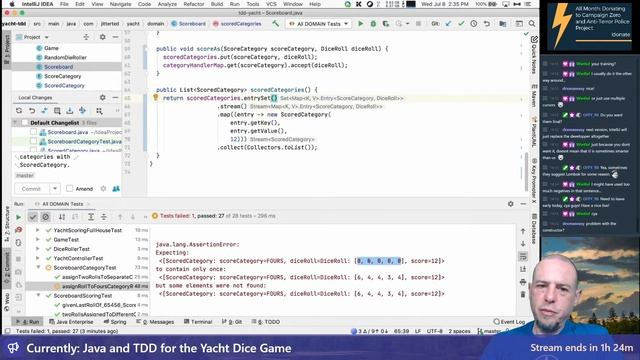The height and width of the screenshot is (360, 640).
Task: Click Git update project blue arrow
Action: [x=448, y=24]
